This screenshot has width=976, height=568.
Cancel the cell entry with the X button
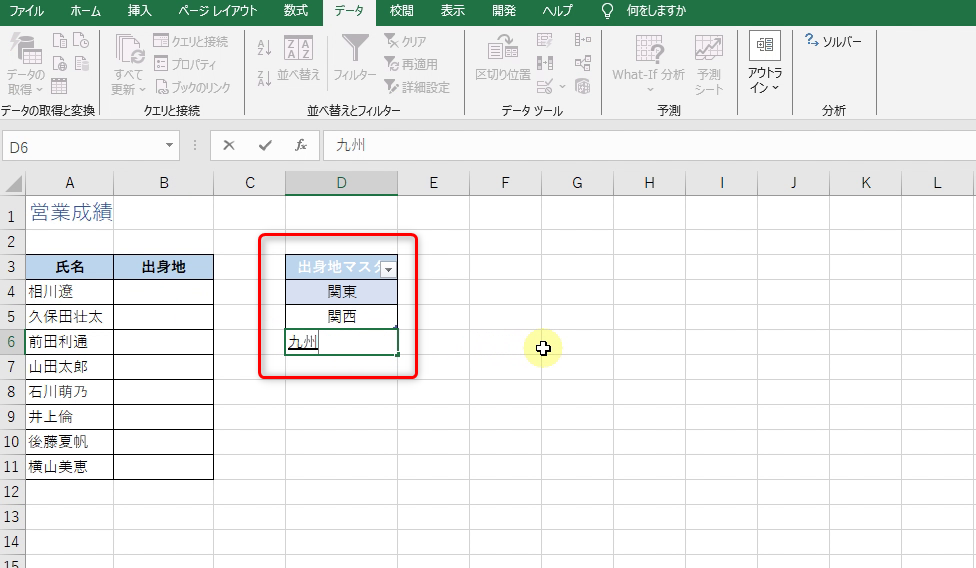229,146
